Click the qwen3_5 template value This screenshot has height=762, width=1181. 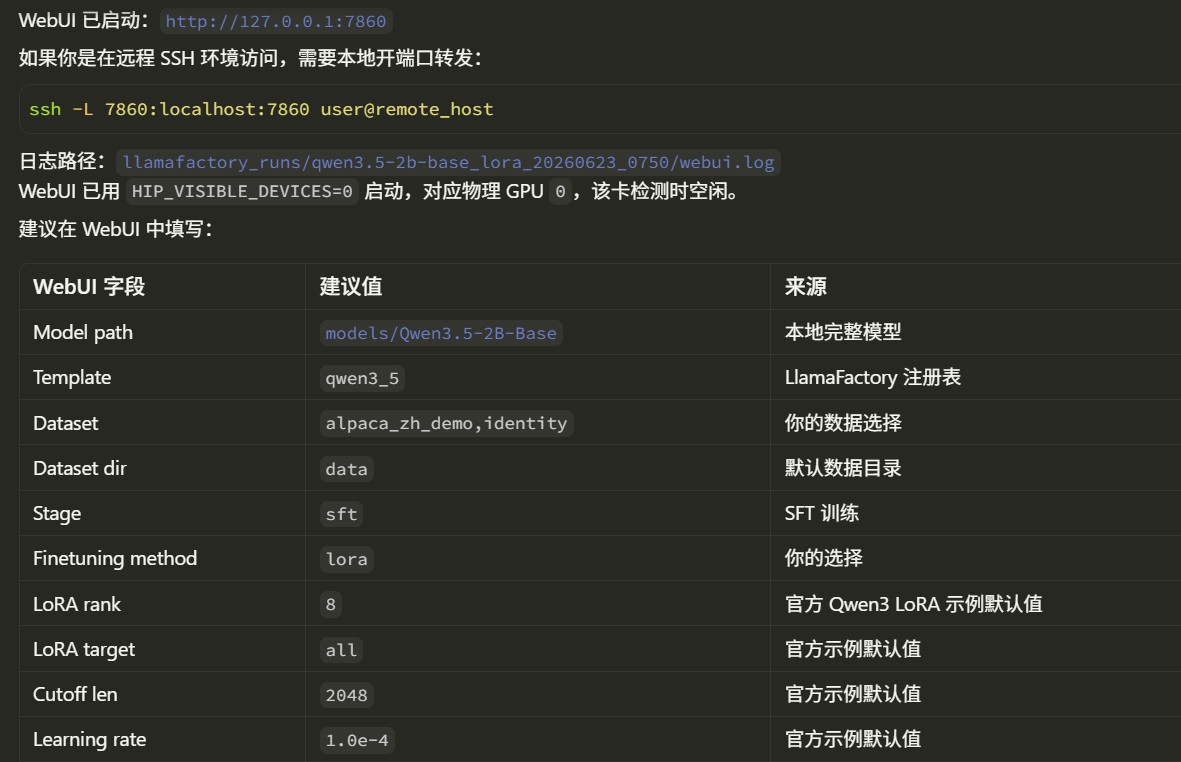pos(362,378)
